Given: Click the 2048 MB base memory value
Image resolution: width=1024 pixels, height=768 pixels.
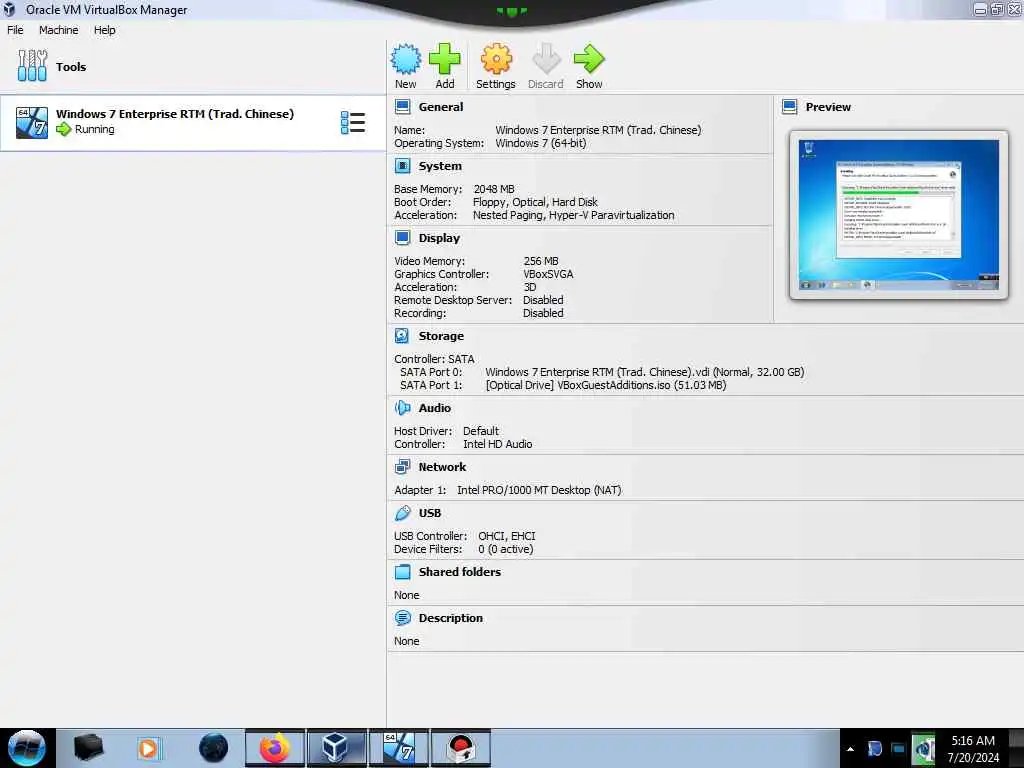Looking at the screenshot, I should [x=494, y=189].
